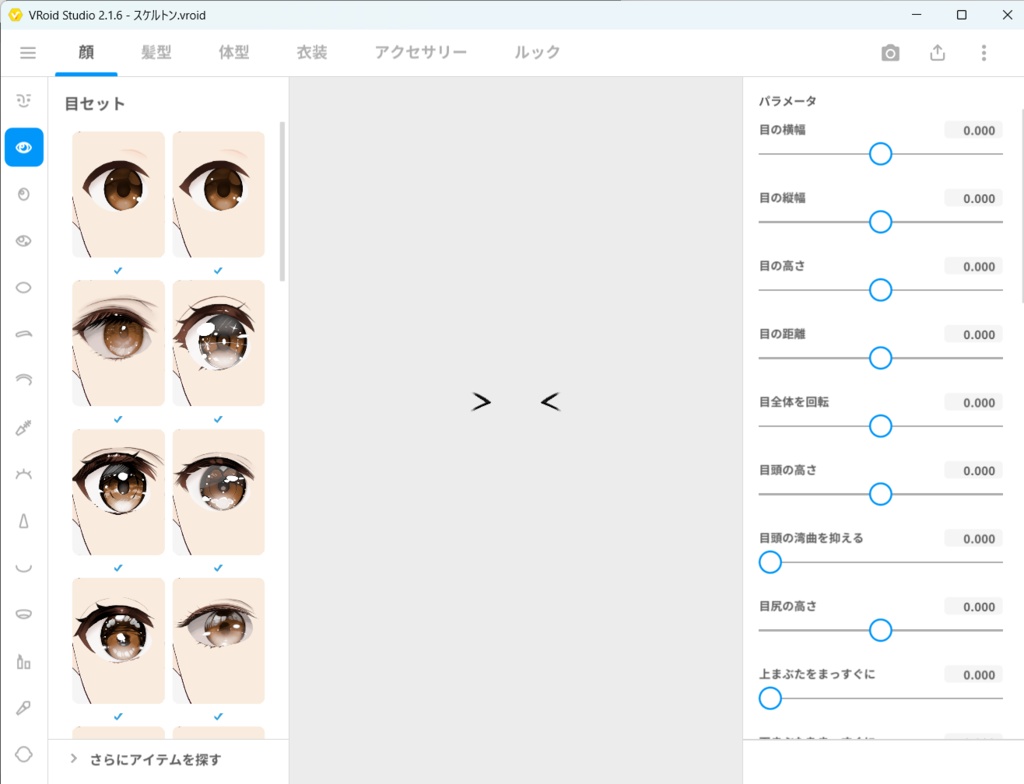Select second-row right sparkly eye thumbnail
This screenshot has width=1024, height=784.
coord(219,343)
